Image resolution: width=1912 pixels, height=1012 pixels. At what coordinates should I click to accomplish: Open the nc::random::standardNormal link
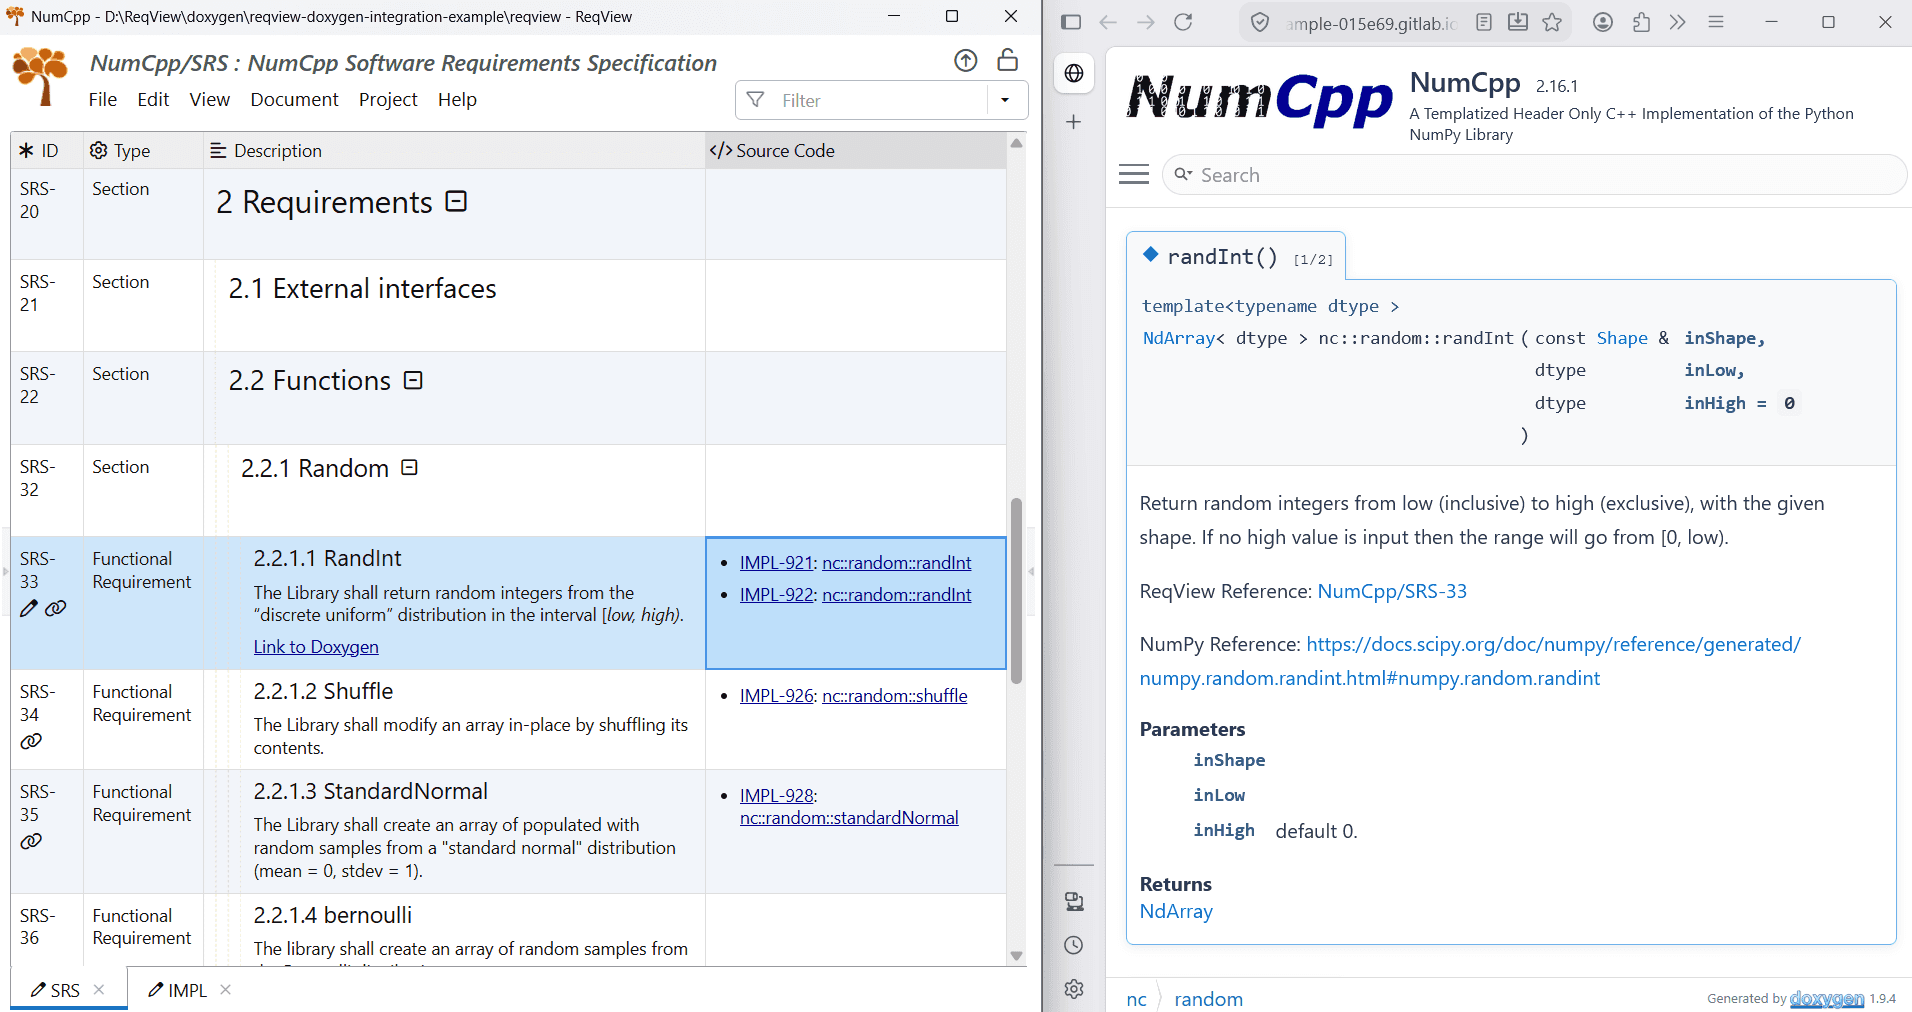(x=849, y=818)
